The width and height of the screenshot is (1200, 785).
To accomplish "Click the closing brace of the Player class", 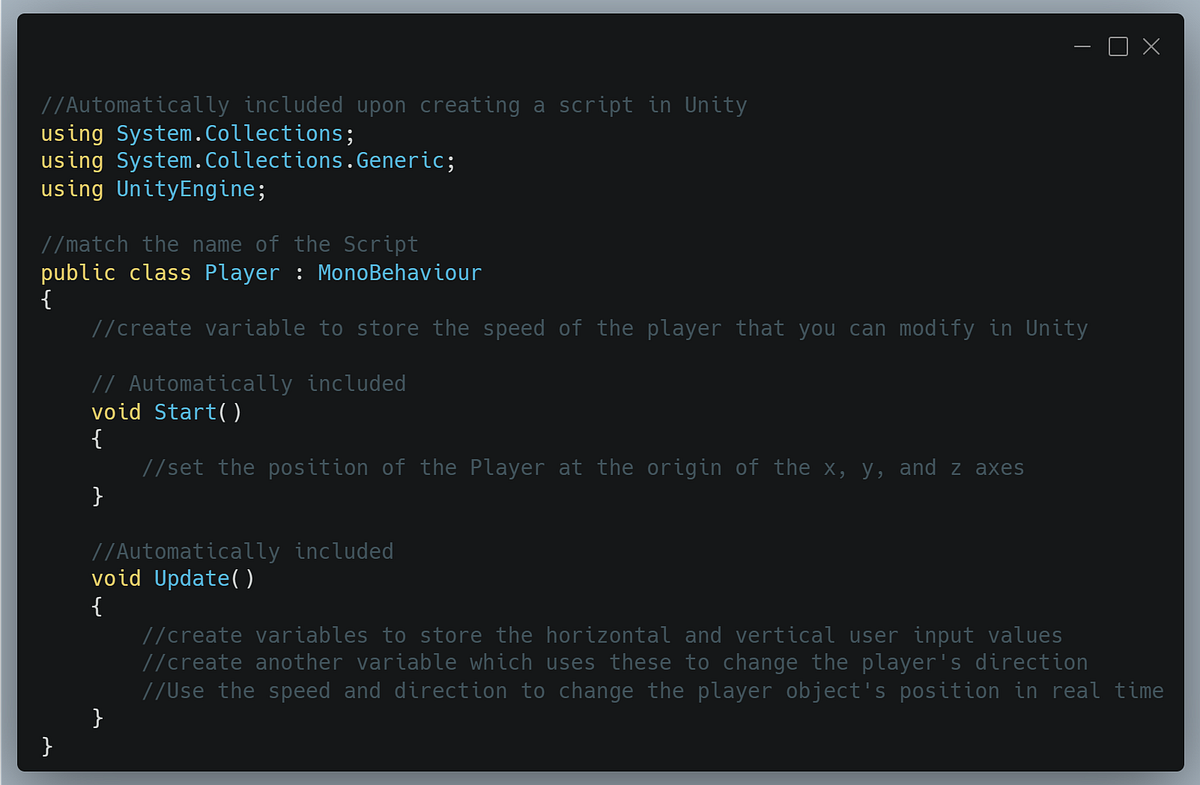I will 46,745.
